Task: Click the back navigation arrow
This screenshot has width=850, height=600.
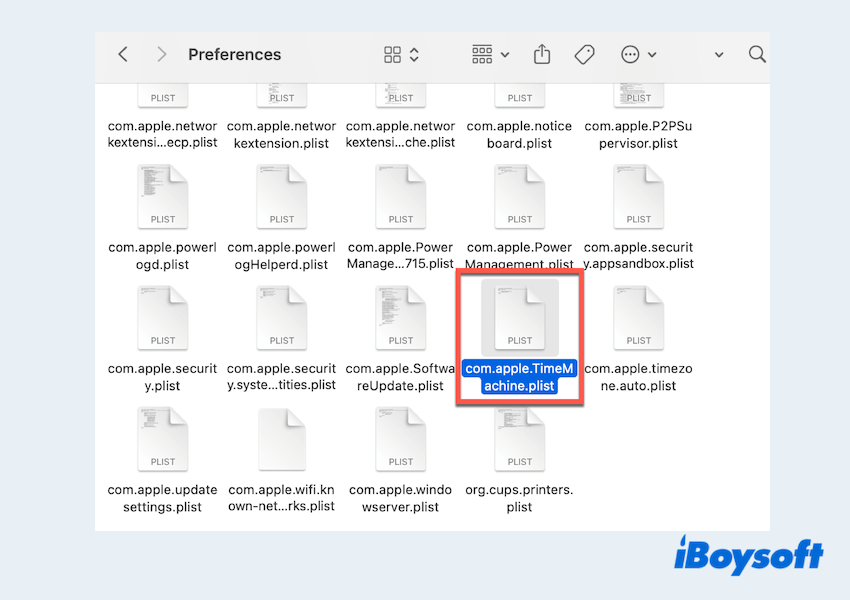Action: point(123,55)
